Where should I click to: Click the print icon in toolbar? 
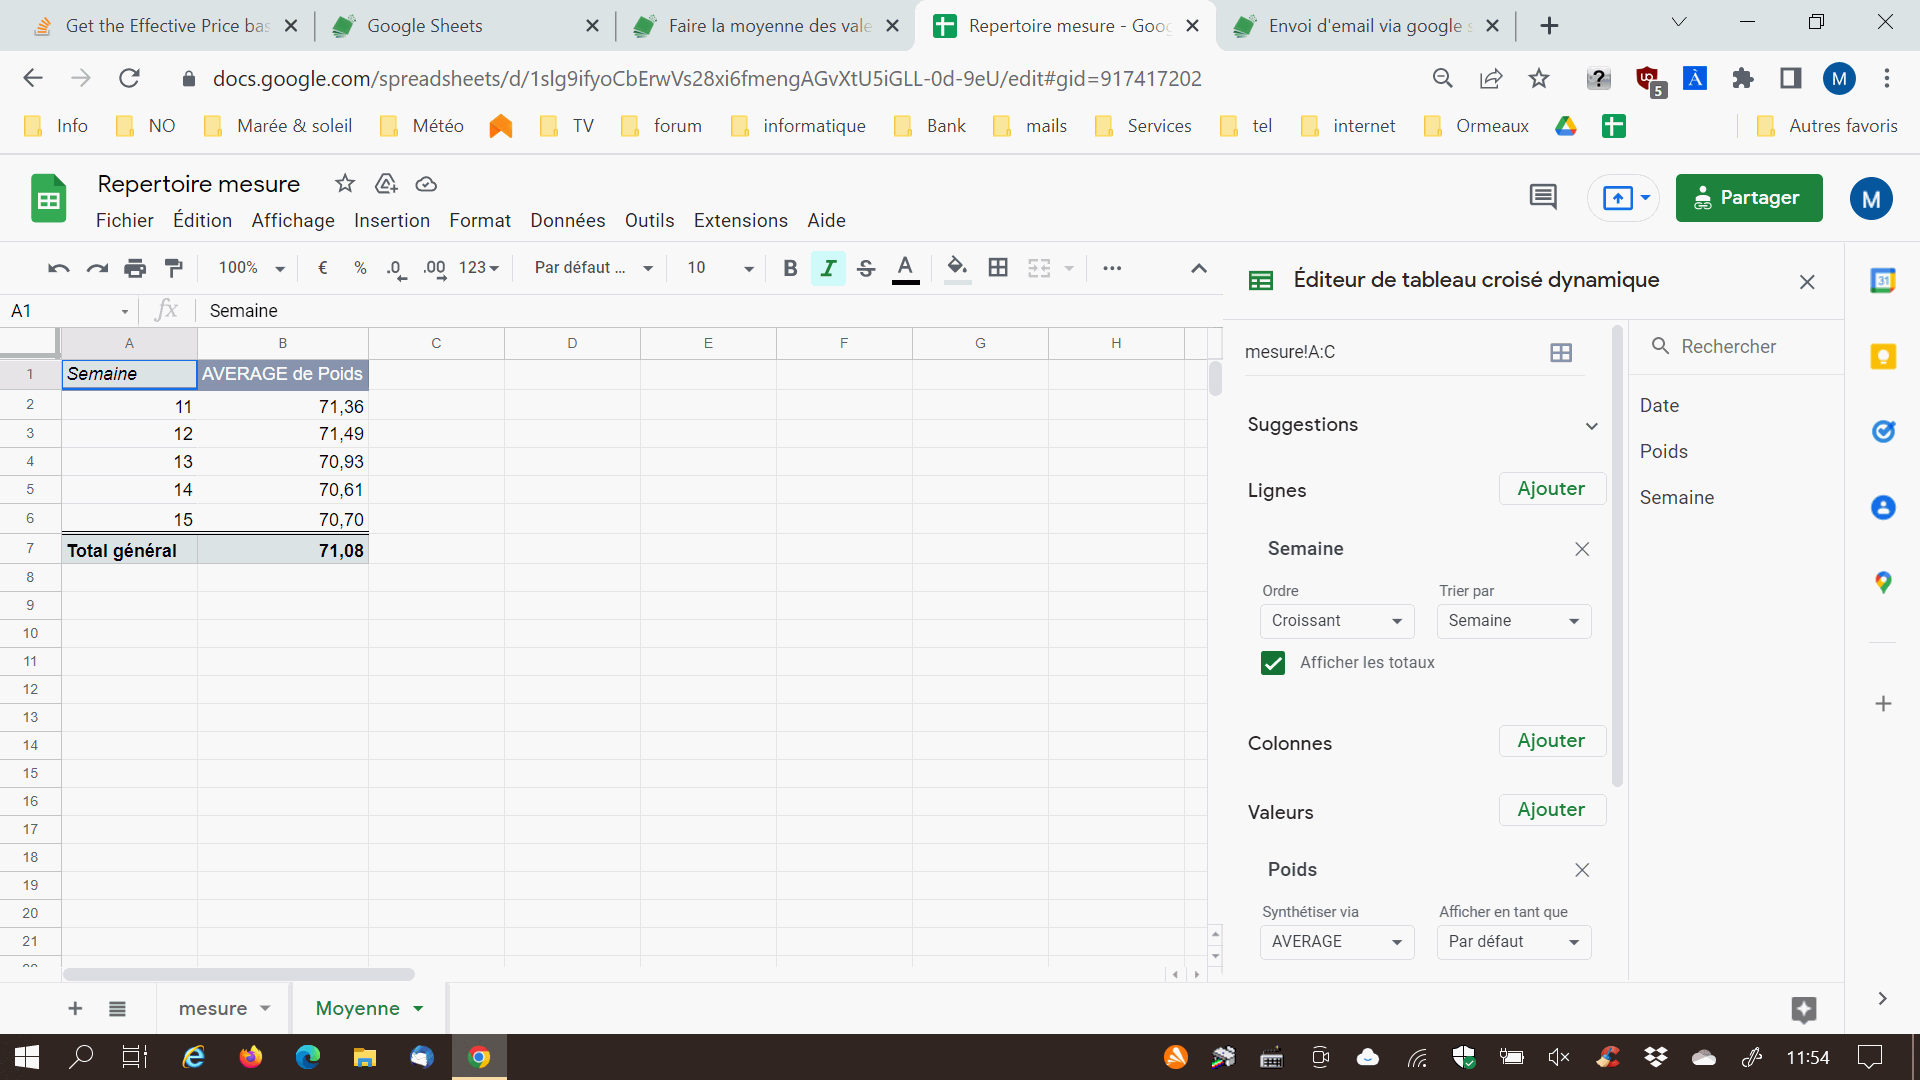pos(135,268)
